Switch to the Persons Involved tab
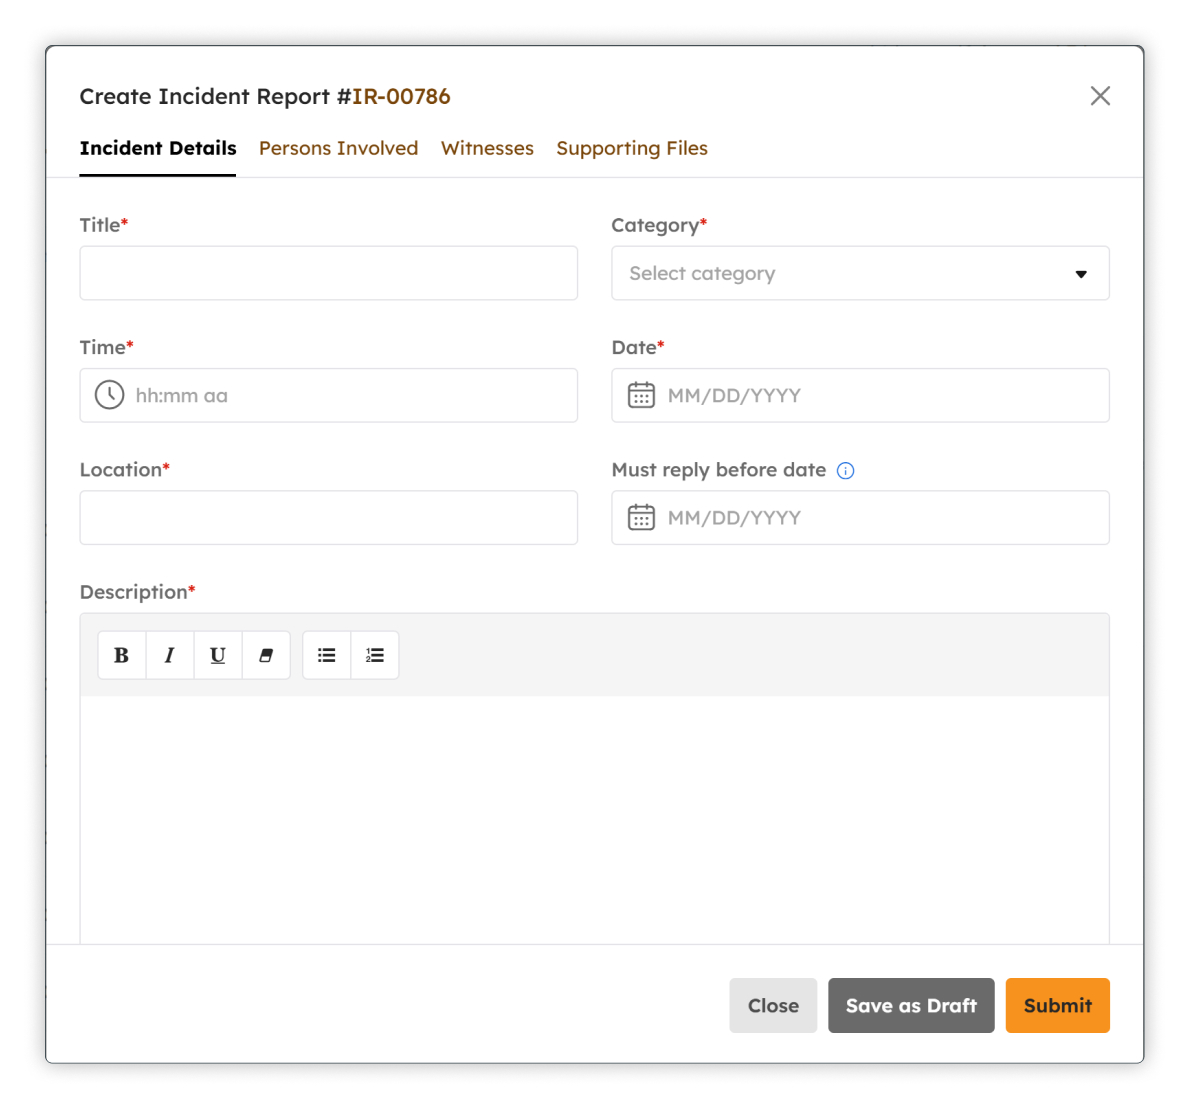Viewport: 1190px width, 1109px height. pos(338,148)
